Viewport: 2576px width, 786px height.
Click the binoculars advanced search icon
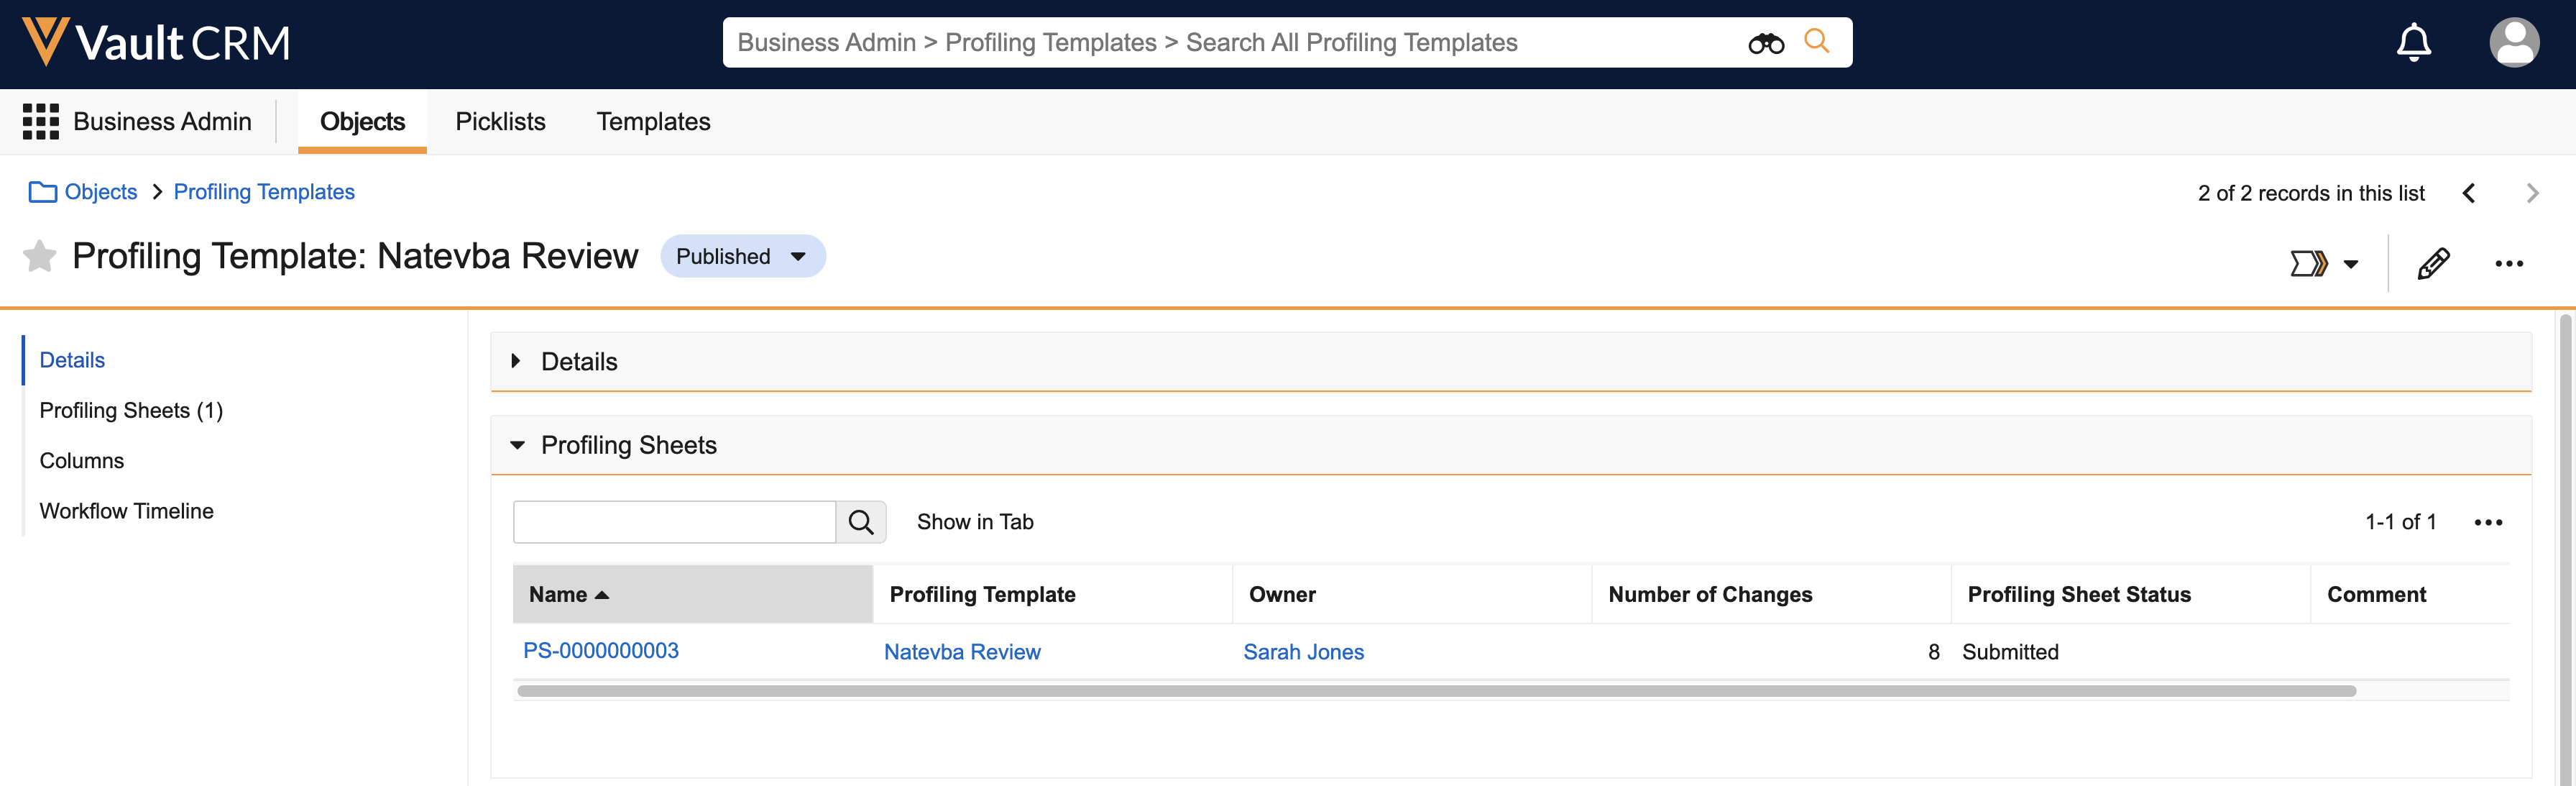[x=1765, y=43]
